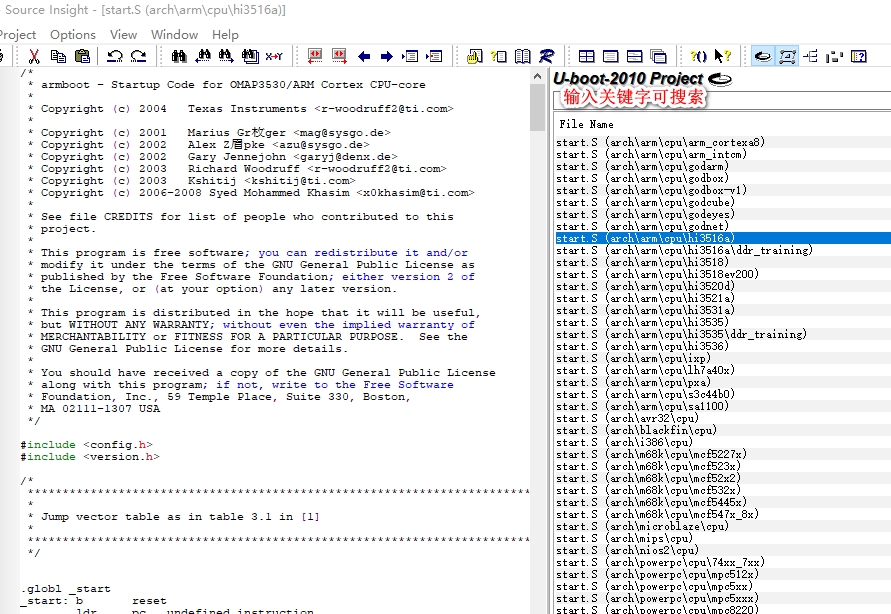The image size is (891, 614).
Task: Go back with blue left arrow
Action: [x=364, y=57]
